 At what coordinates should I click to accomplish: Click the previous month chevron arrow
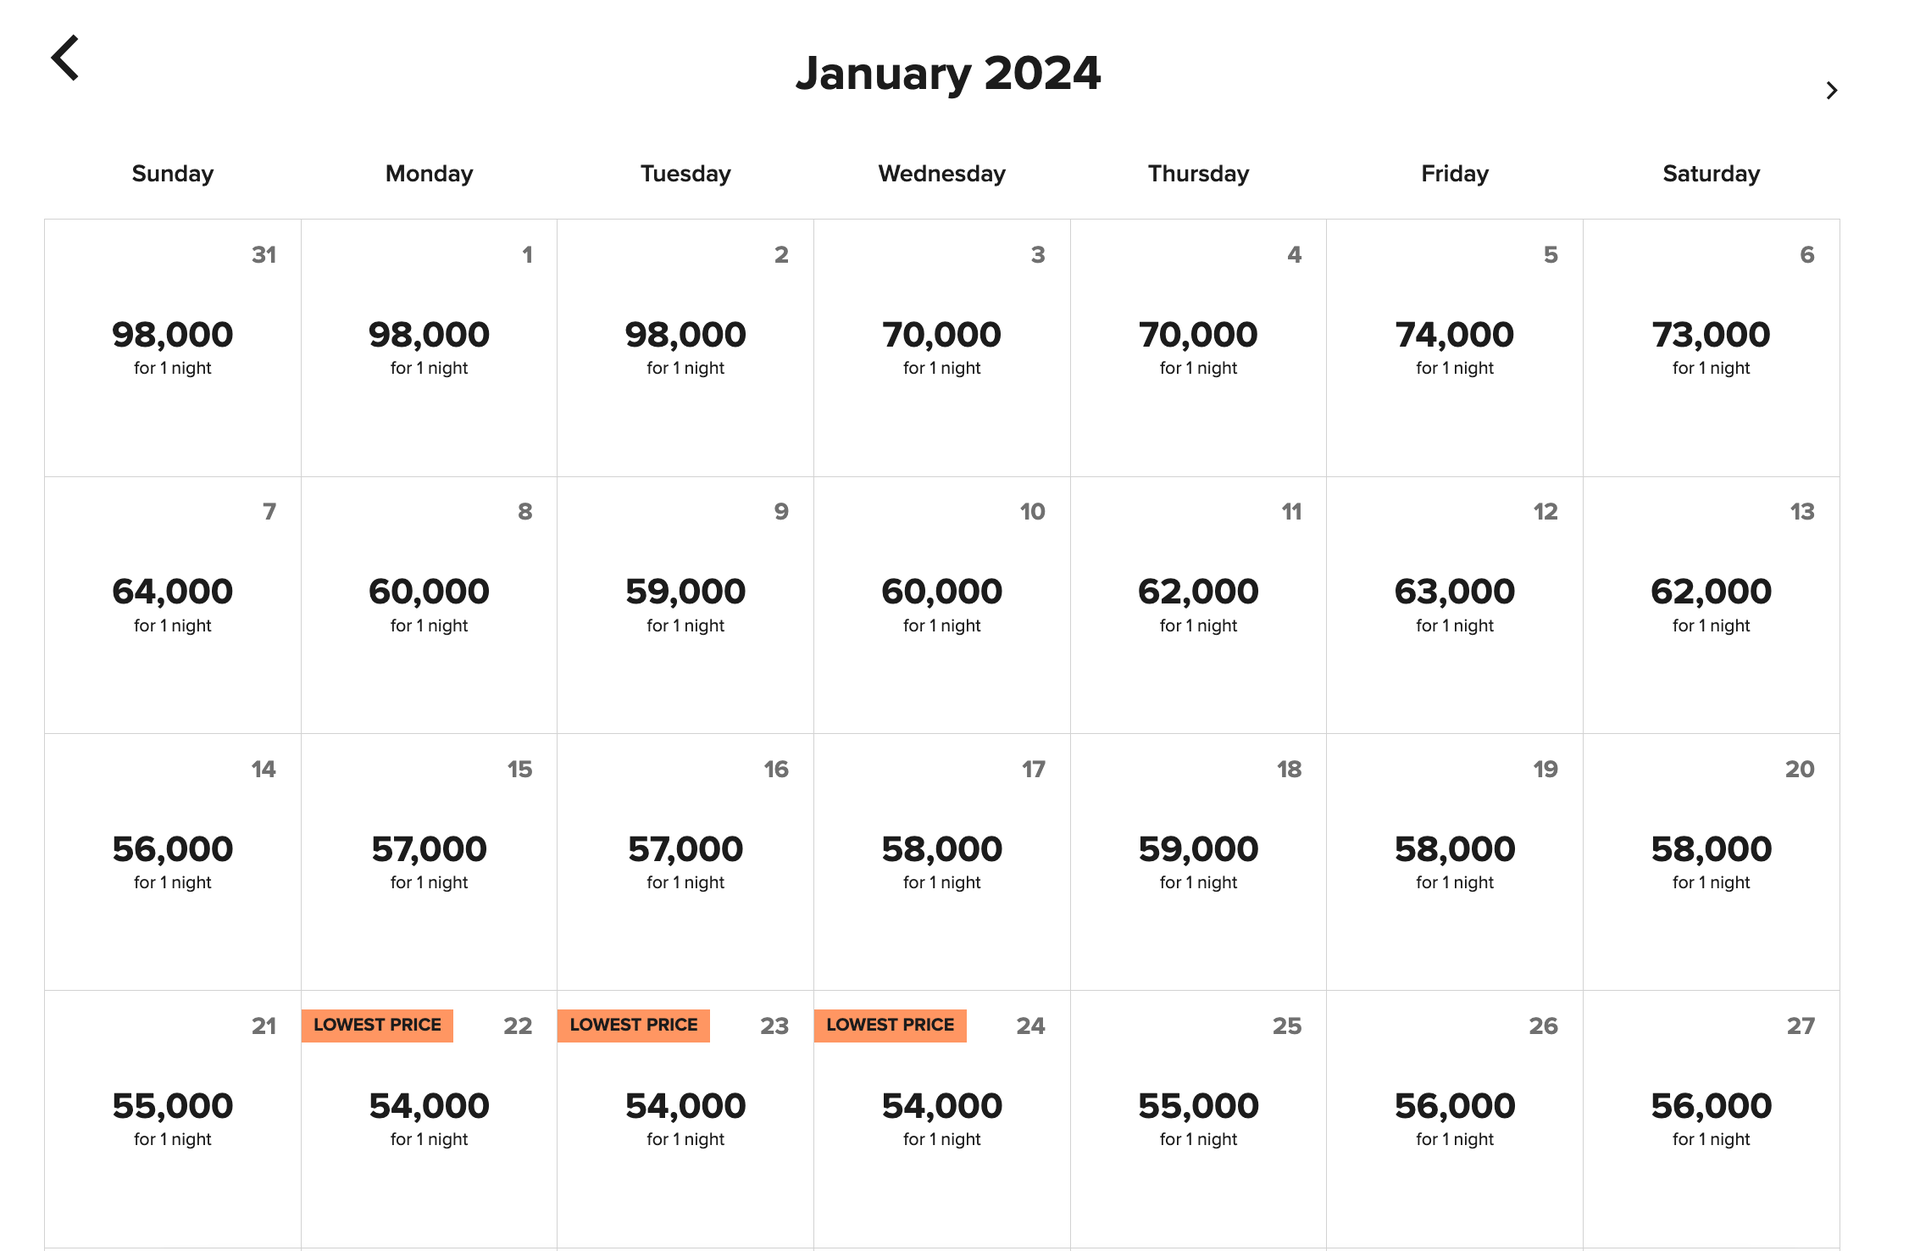coord(66,57)
